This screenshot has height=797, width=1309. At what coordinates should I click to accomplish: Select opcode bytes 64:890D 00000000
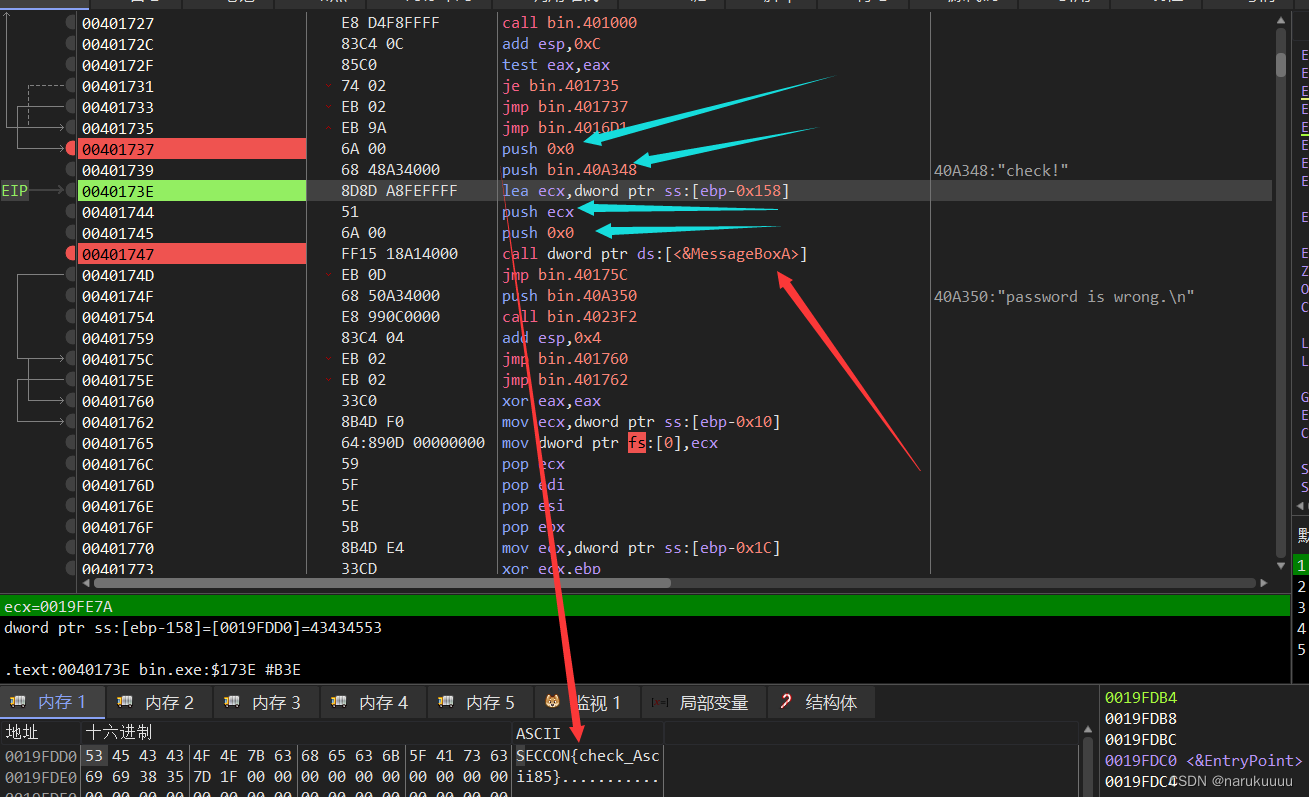[x=413, y=443]
